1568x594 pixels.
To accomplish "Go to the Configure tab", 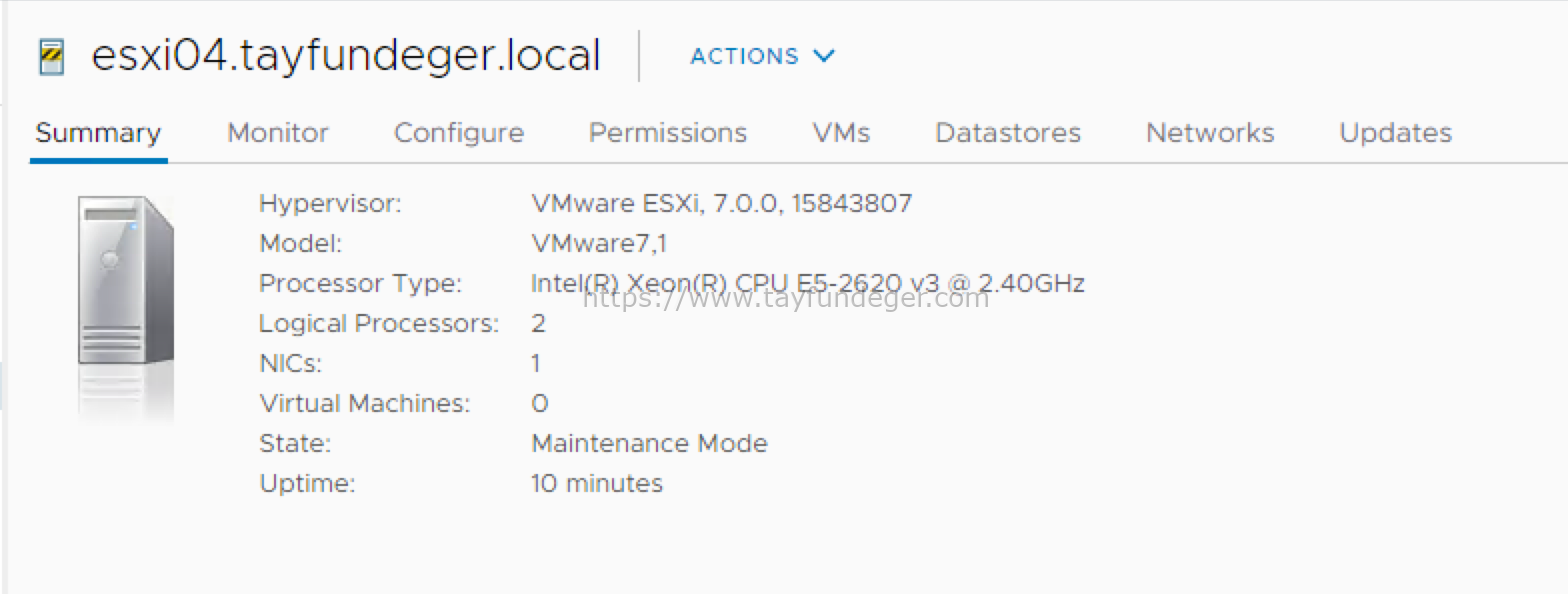I will [459, 133].
